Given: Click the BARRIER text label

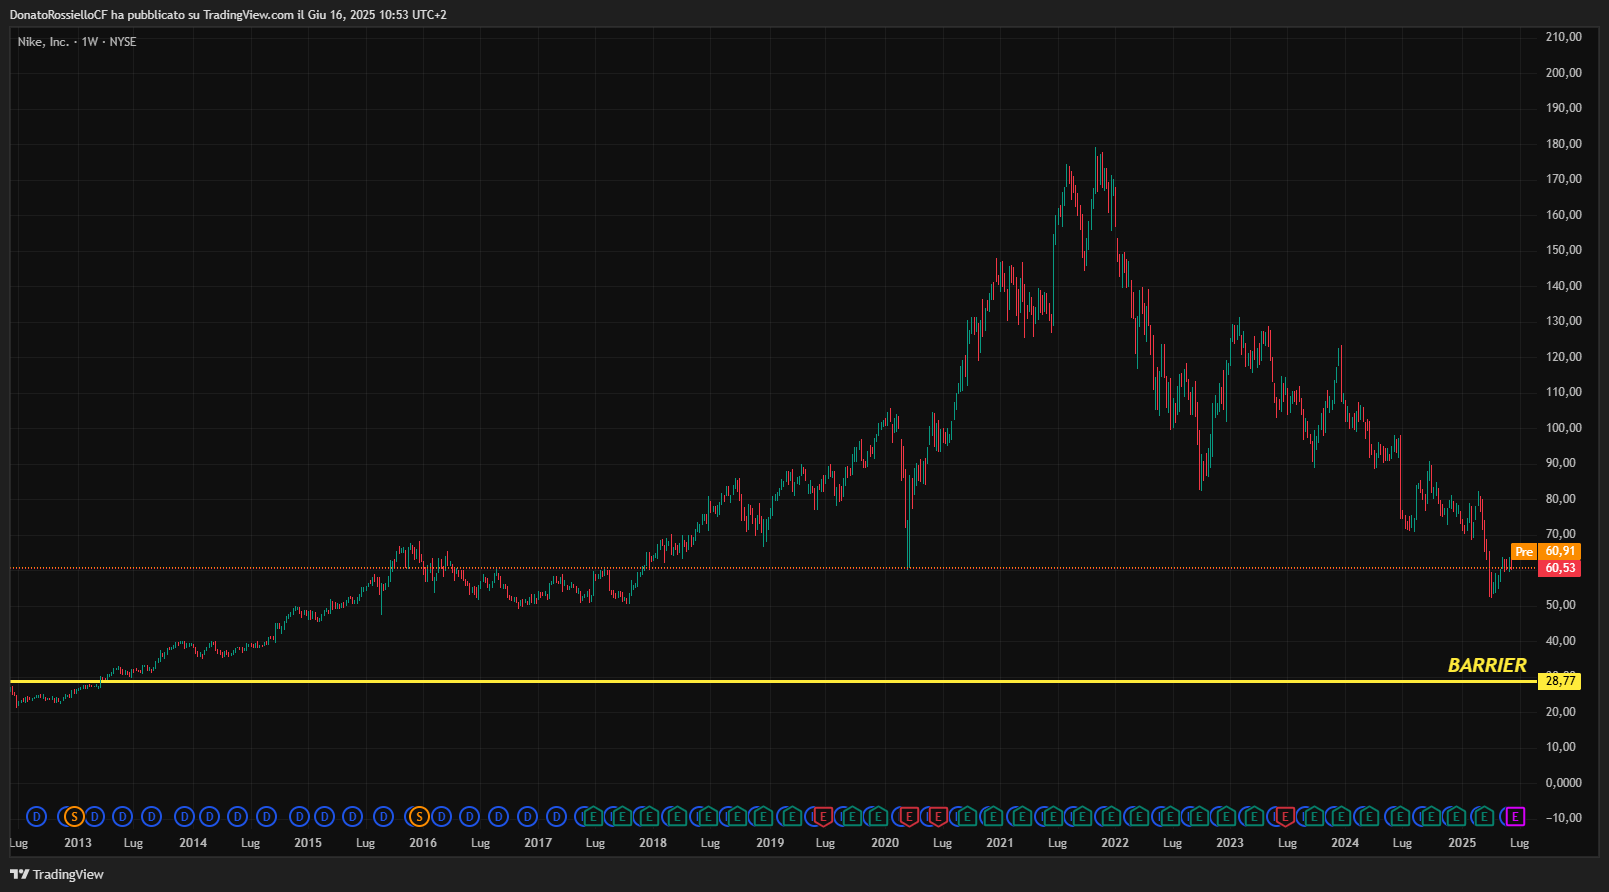Looking at the screenshot, I should [x=1487, y=665].
